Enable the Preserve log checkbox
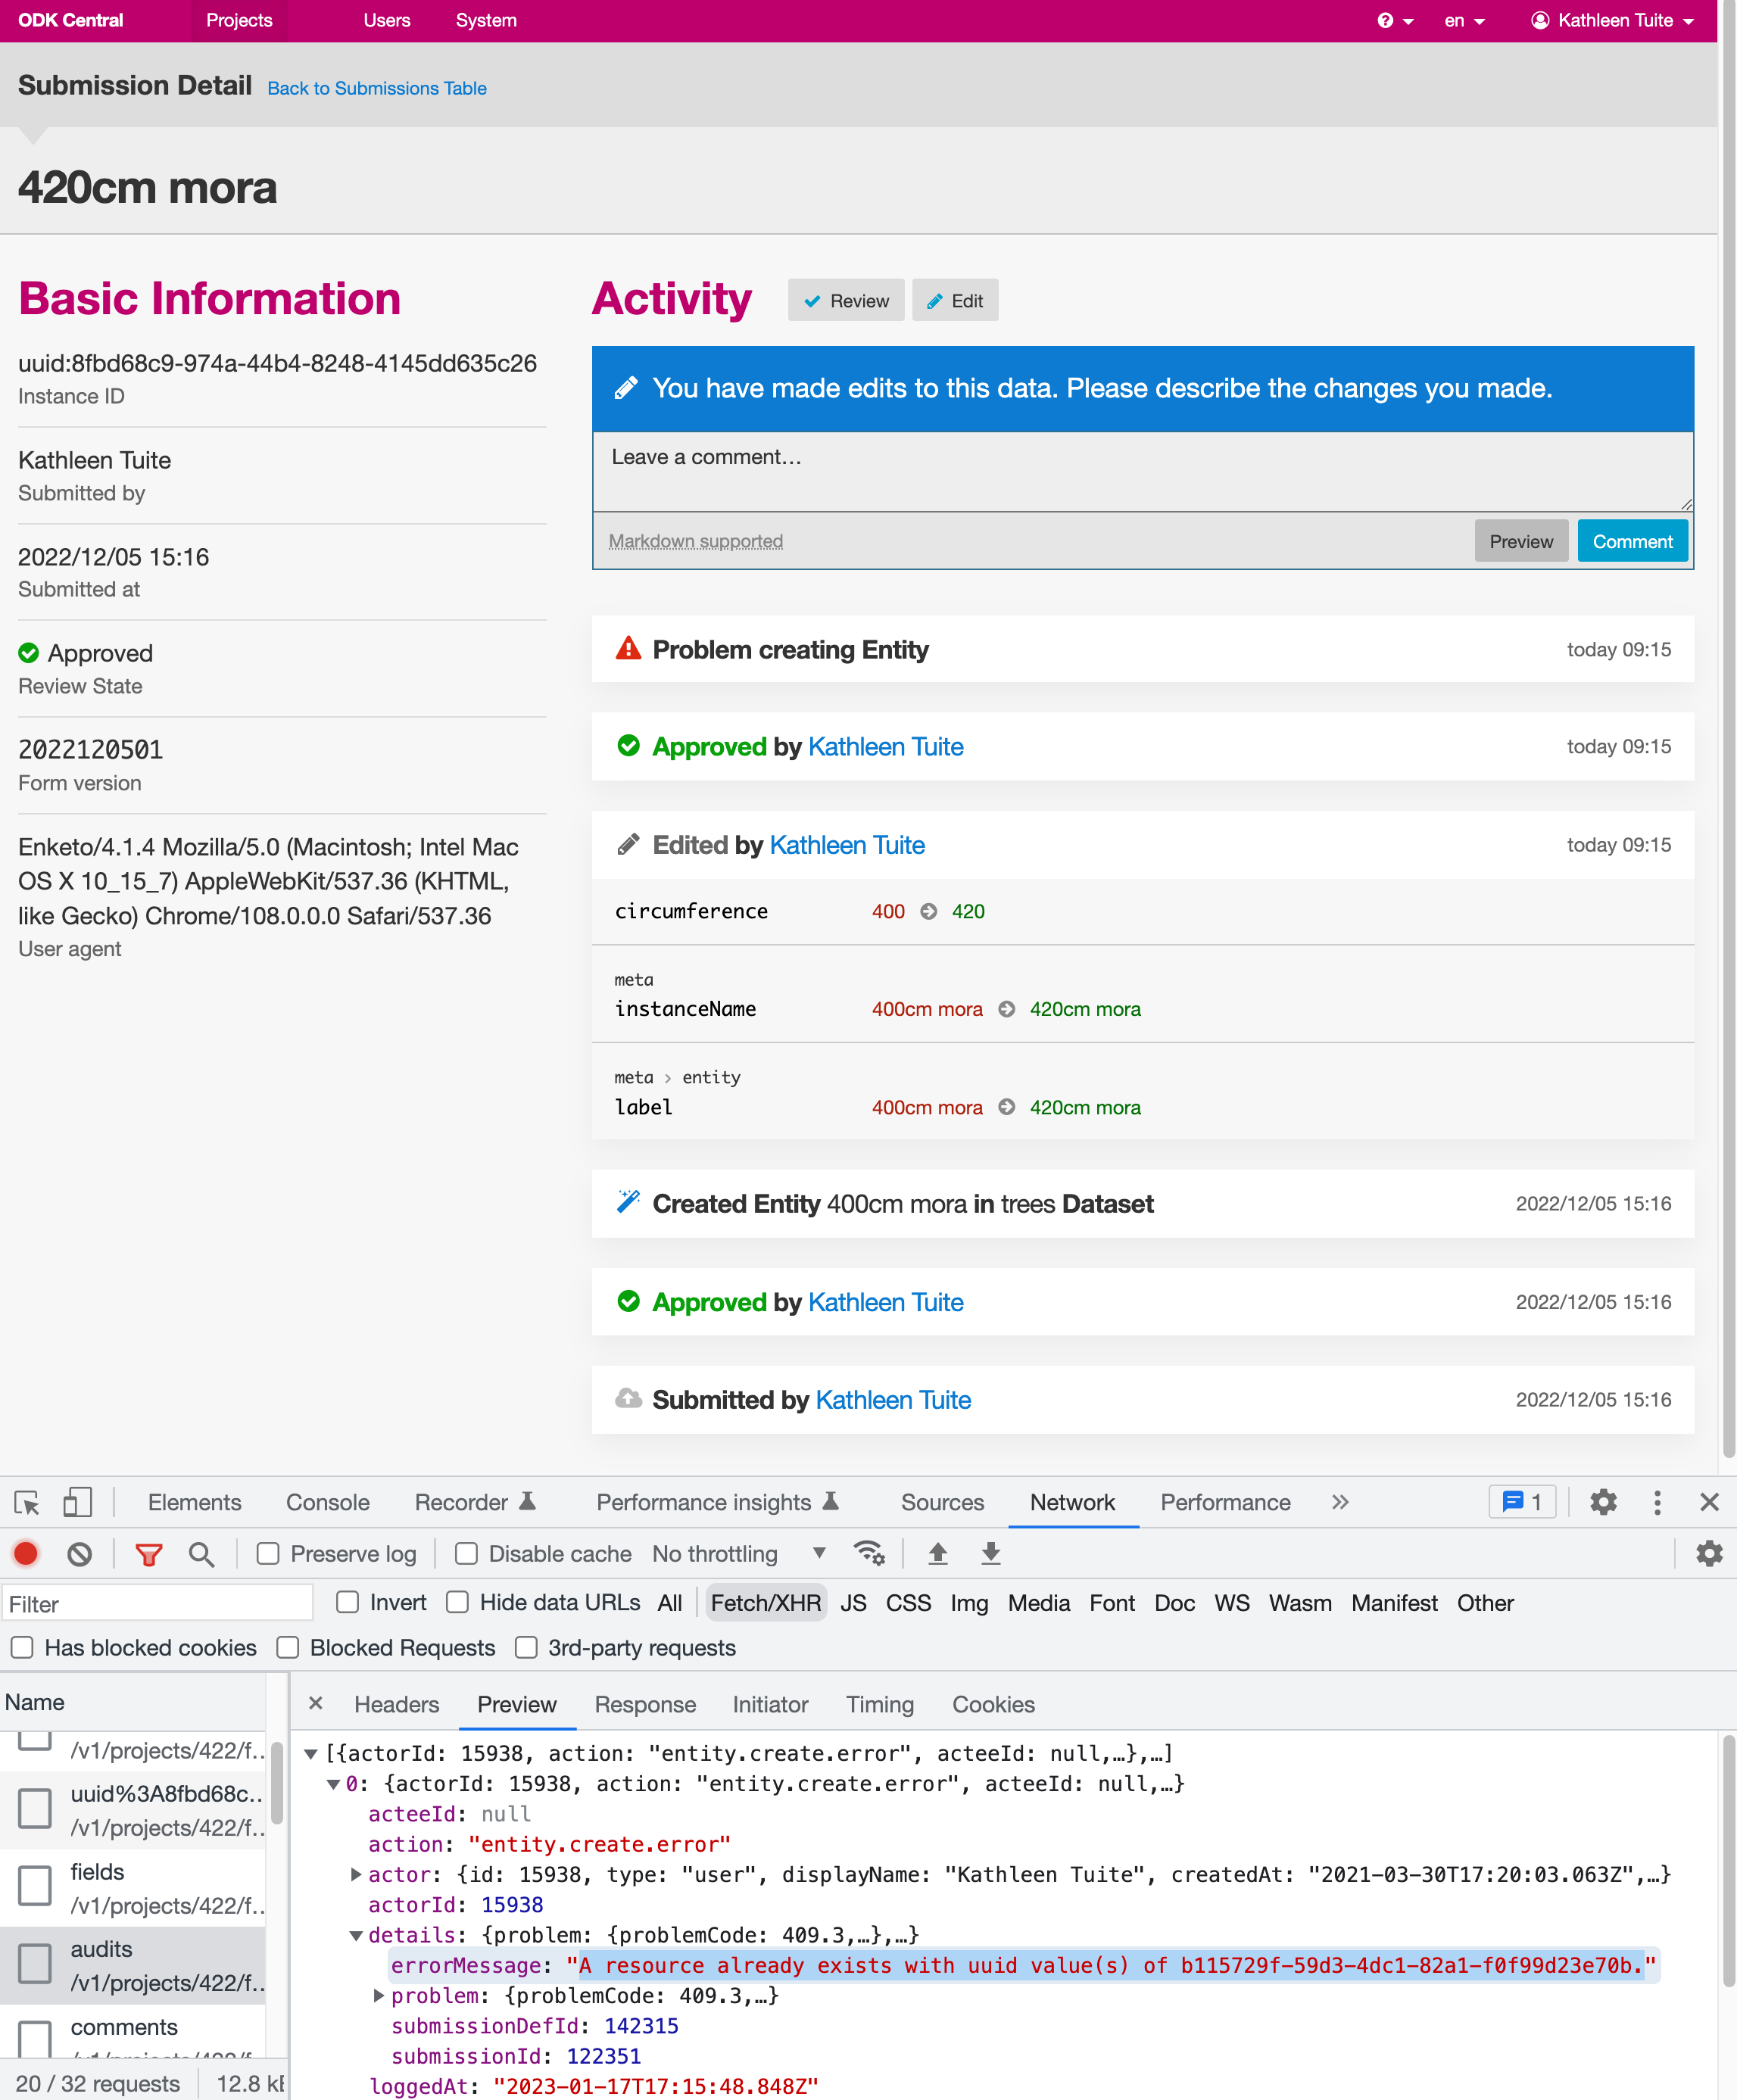The height and width of the screenshot is (2100, 1737). [268, 1553]
